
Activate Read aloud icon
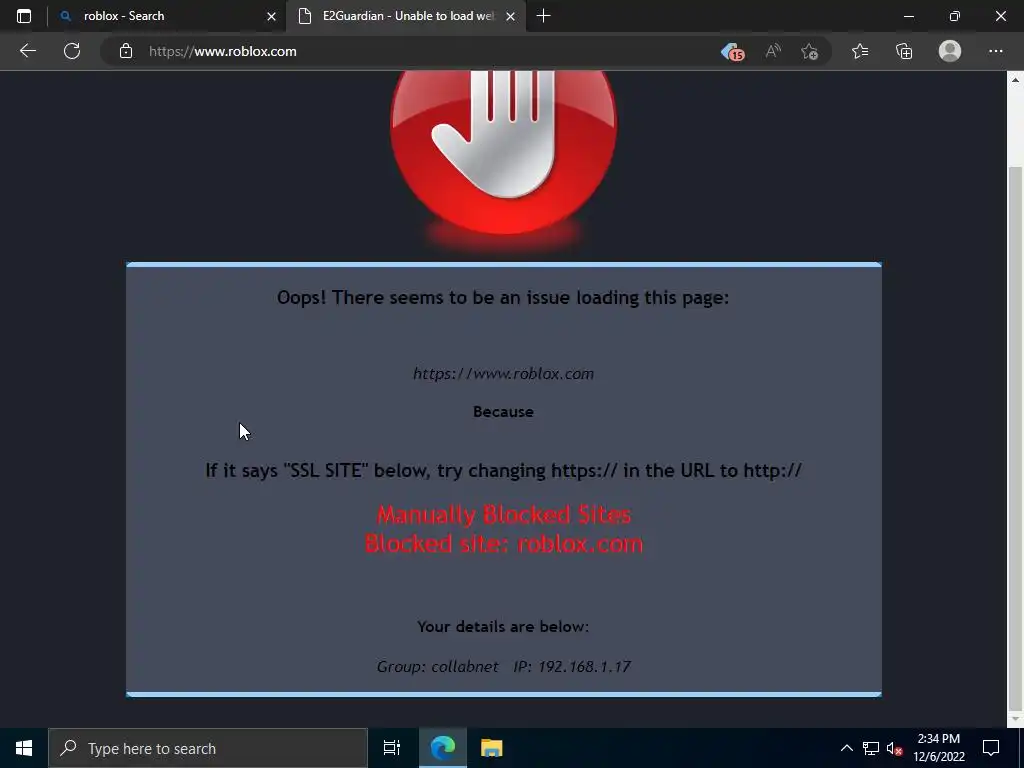(773, 51)
